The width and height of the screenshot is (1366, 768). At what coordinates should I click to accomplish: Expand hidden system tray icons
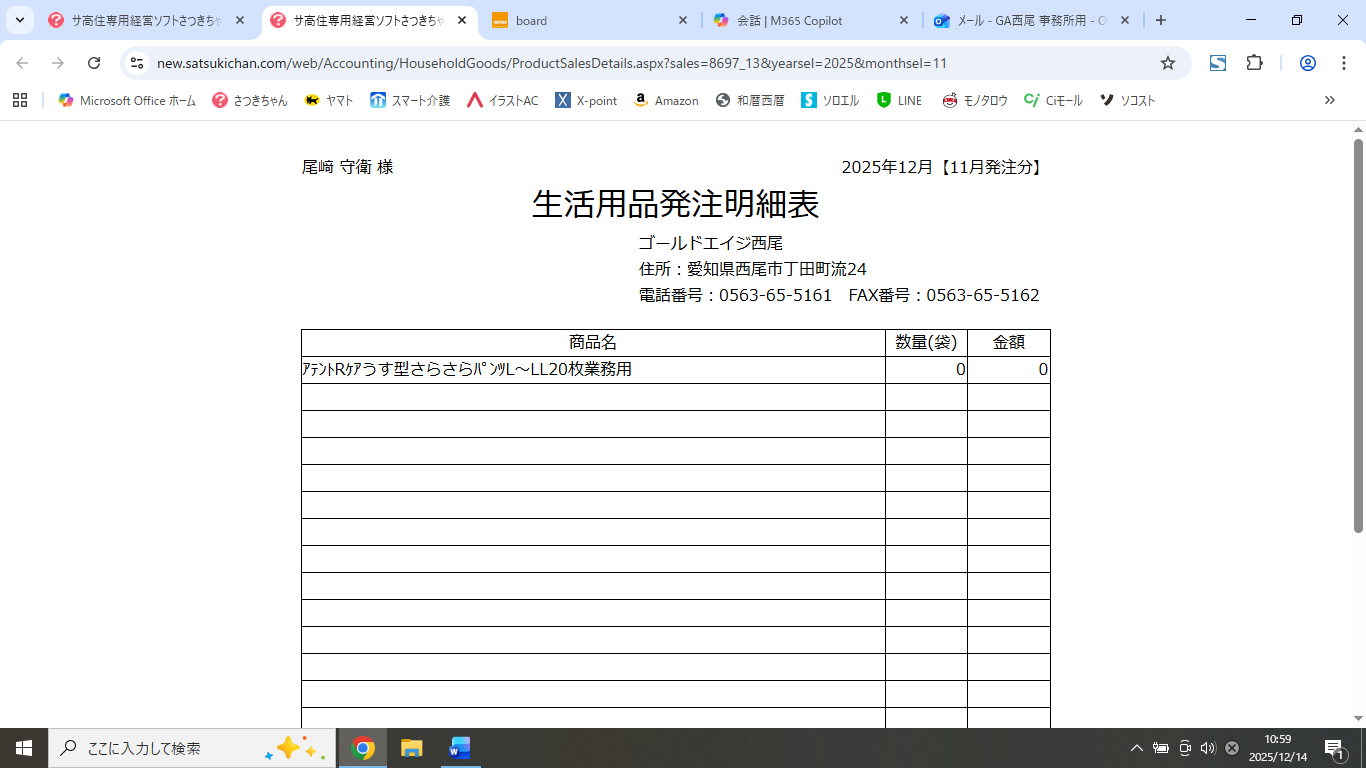1136,748
